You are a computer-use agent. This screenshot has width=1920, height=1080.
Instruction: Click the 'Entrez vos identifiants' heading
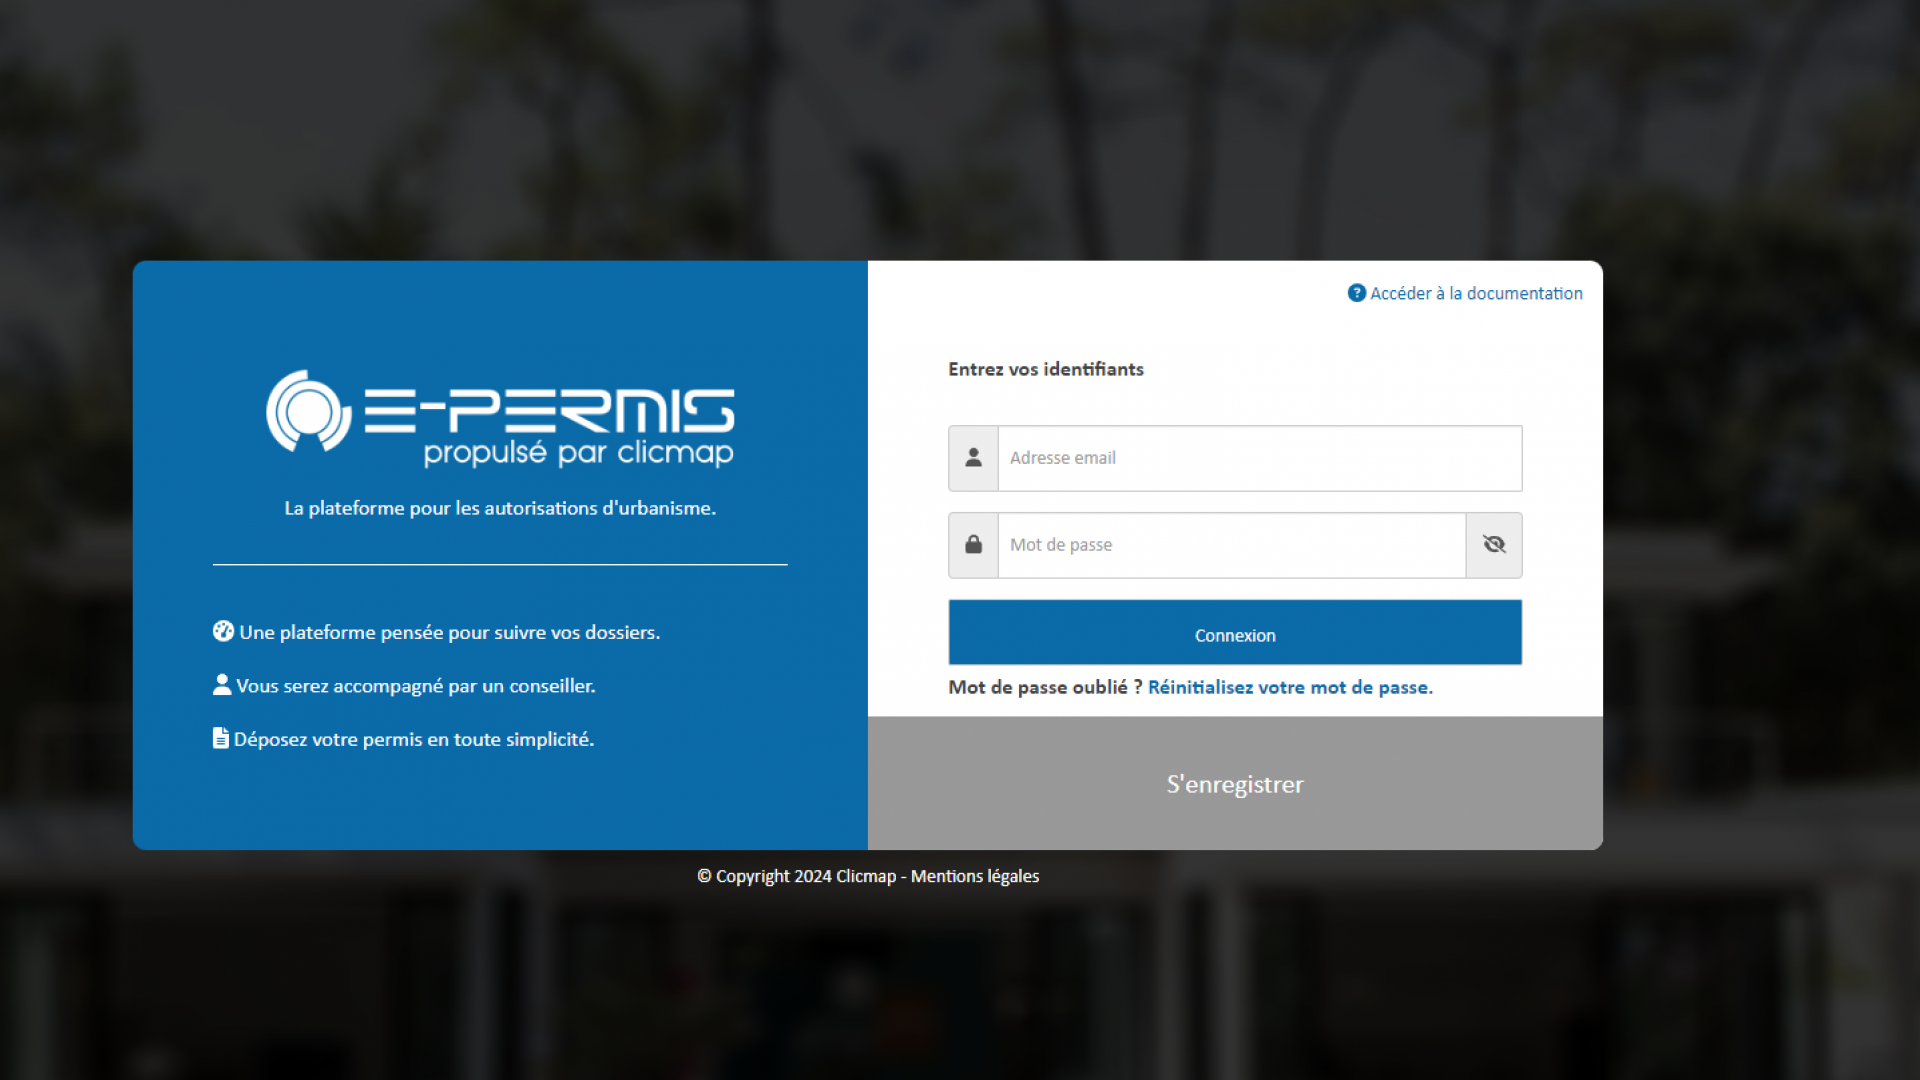coord(1046,369)
